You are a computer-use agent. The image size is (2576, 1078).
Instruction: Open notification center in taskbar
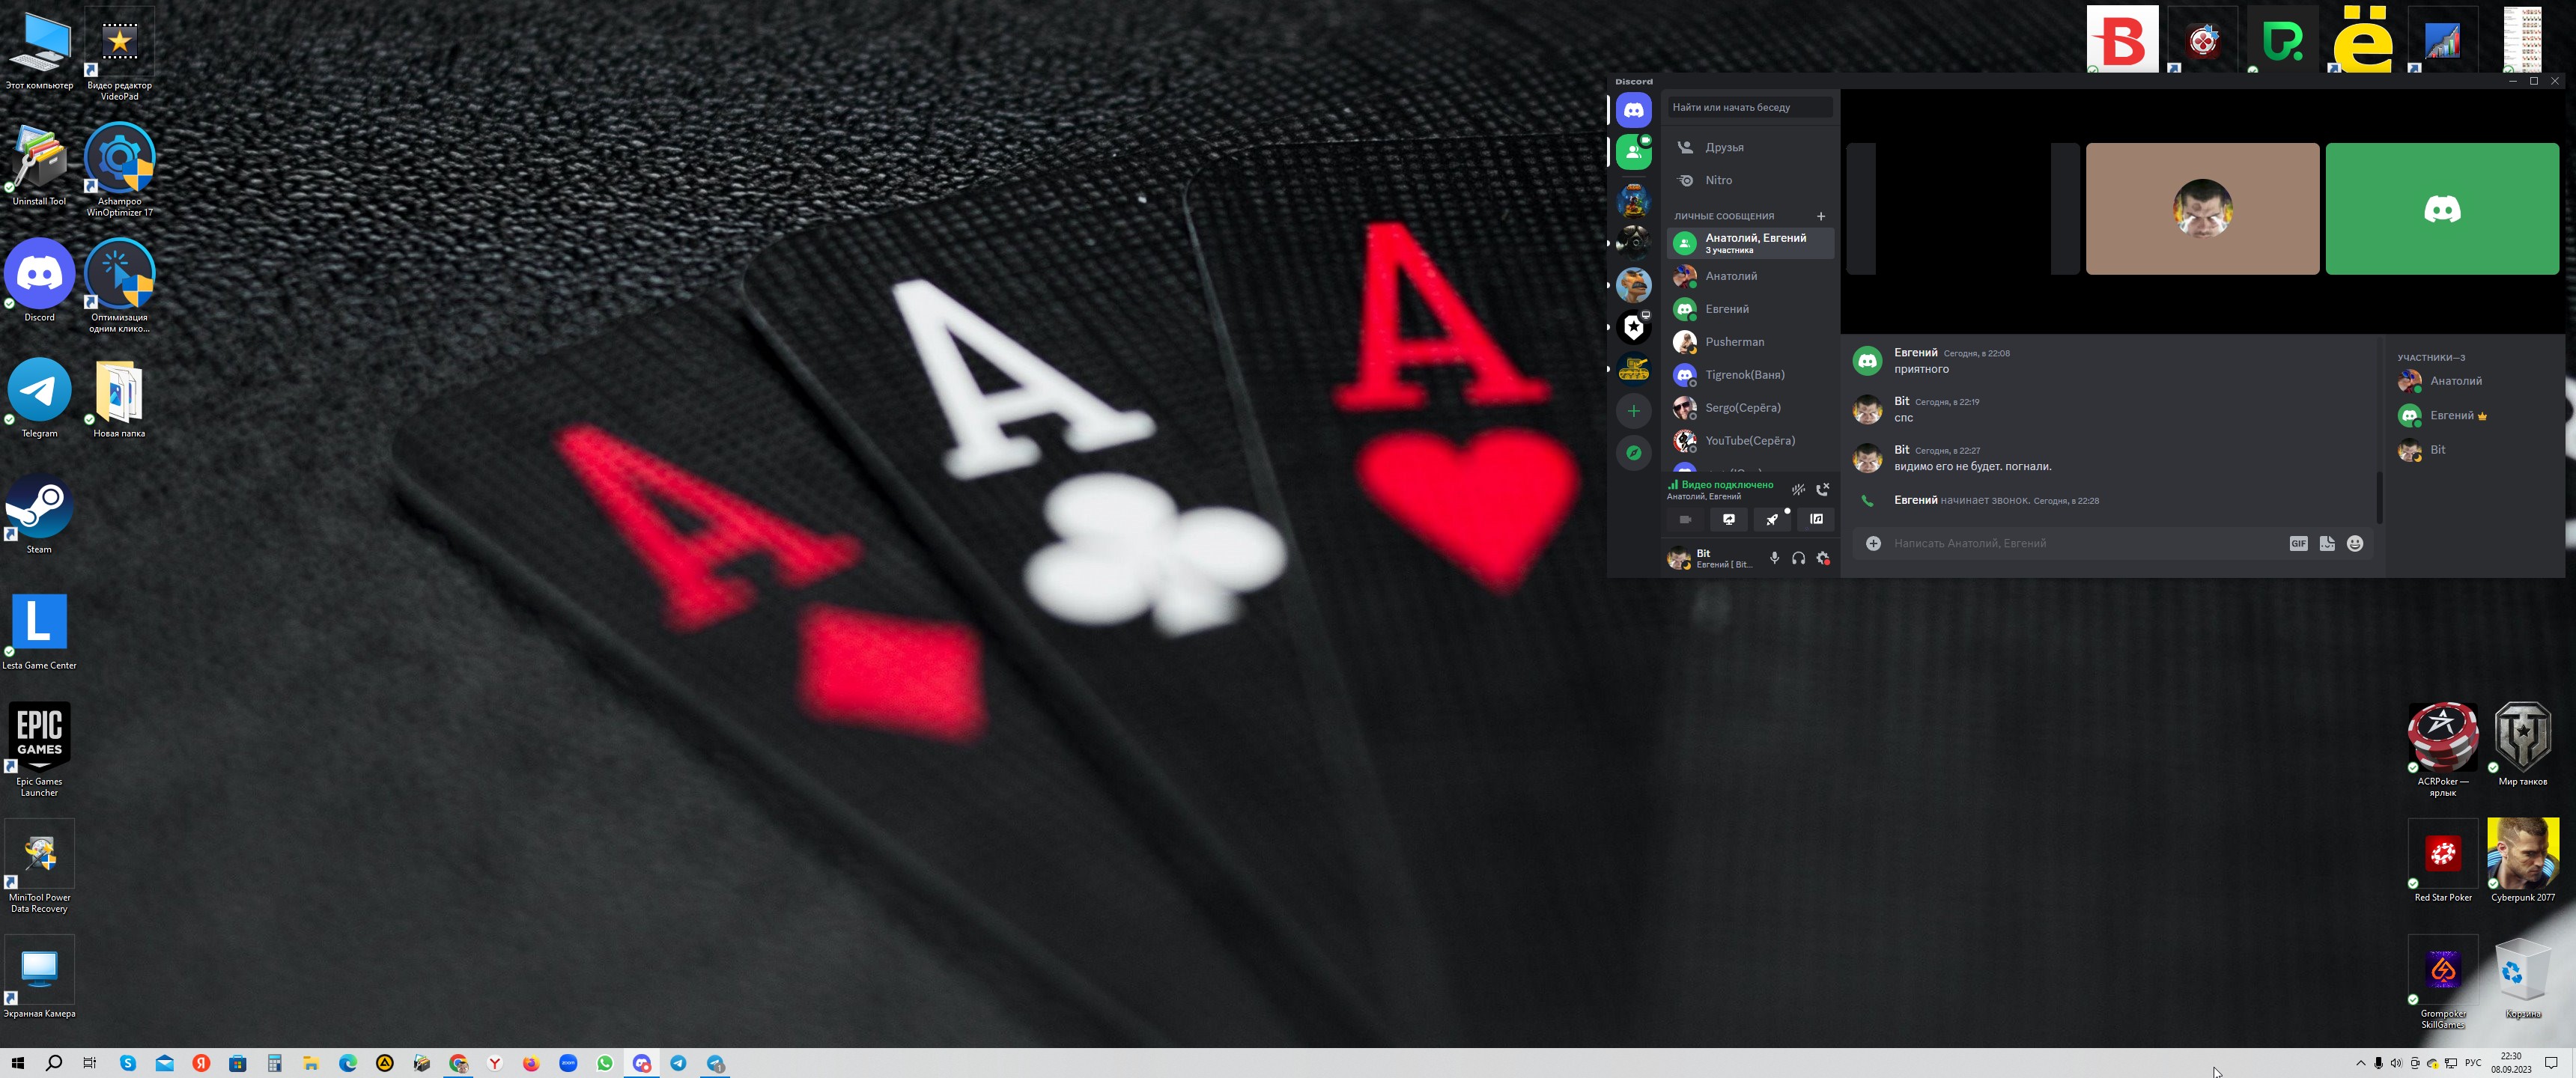(x=2551, y=1063)
